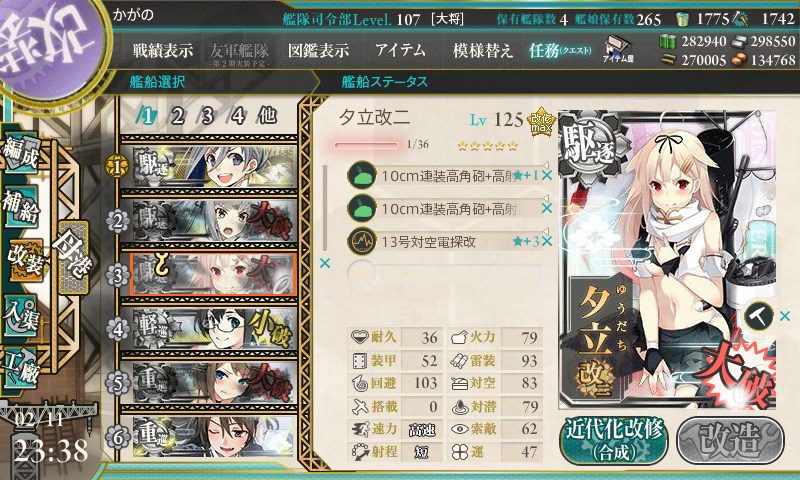
Task: Click the 近代化改修 modernization button
Action: coord(614,440)
